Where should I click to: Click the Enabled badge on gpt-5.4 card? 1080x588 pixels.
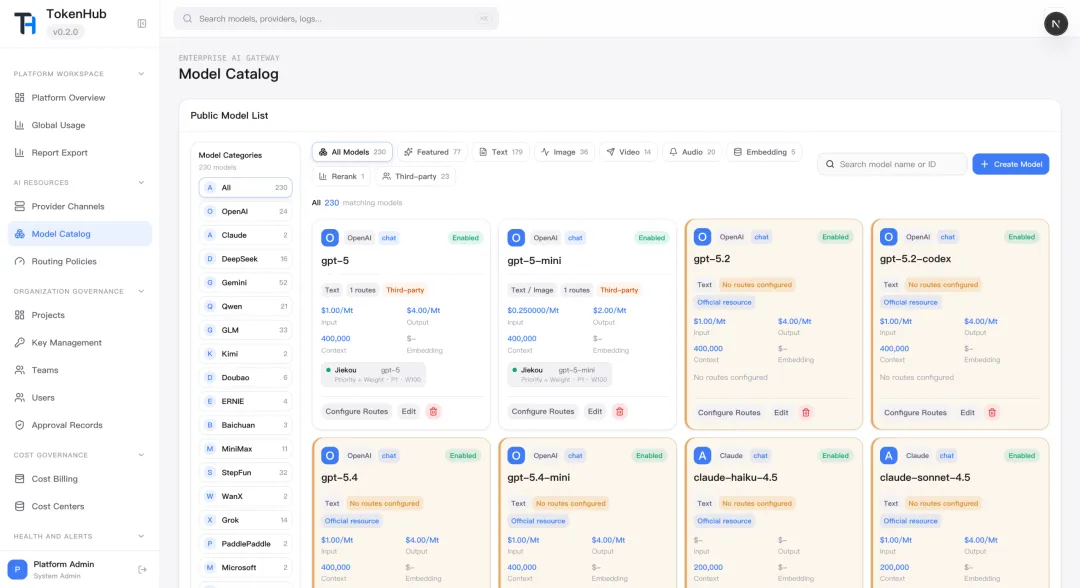point(463,456)
